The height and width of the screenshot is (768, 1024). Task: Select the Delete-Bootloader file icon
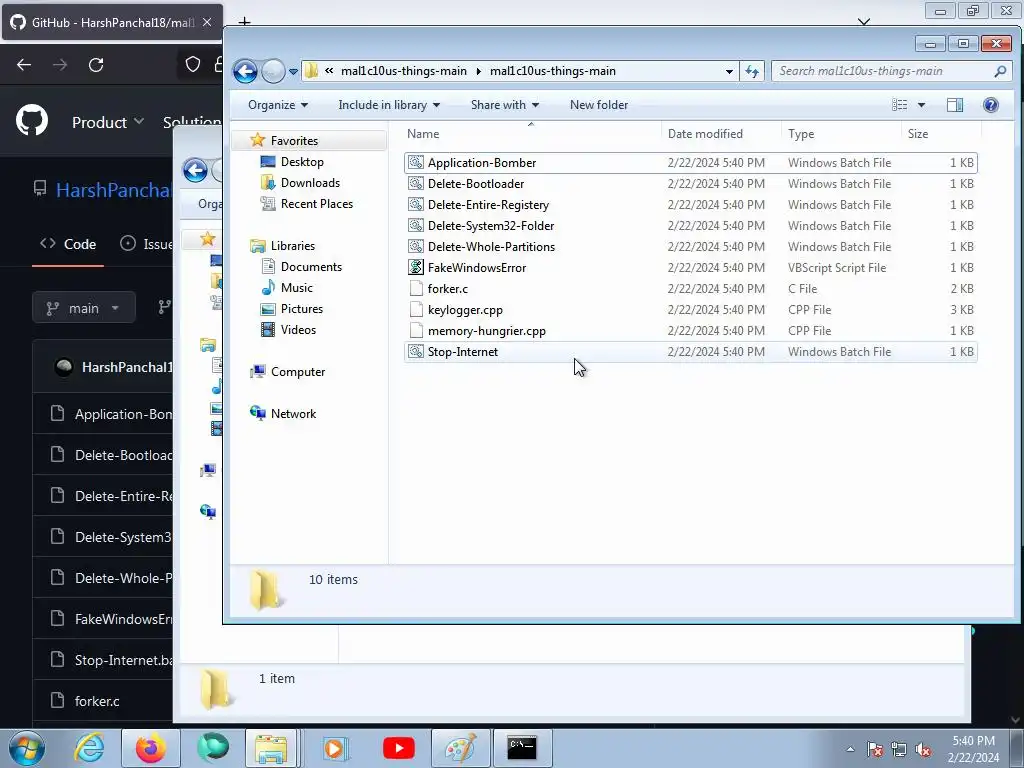416,184
